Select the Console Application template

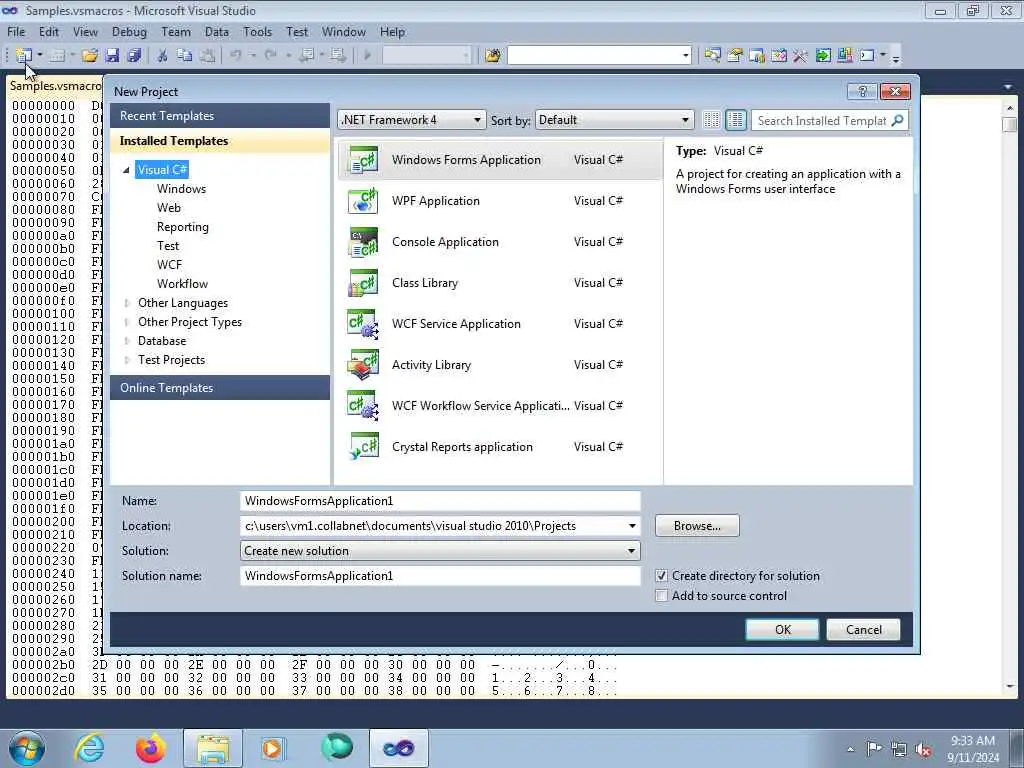500,242
